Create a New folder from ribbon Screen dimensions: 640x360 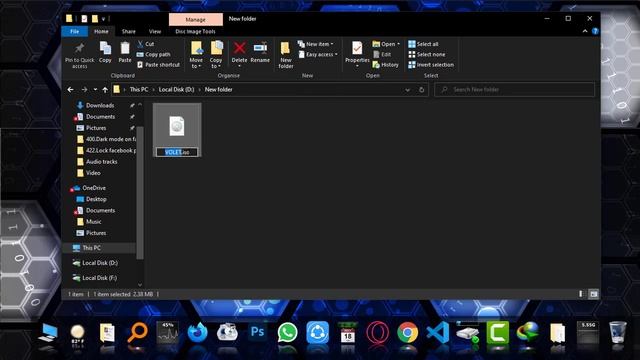click(286, 54)
